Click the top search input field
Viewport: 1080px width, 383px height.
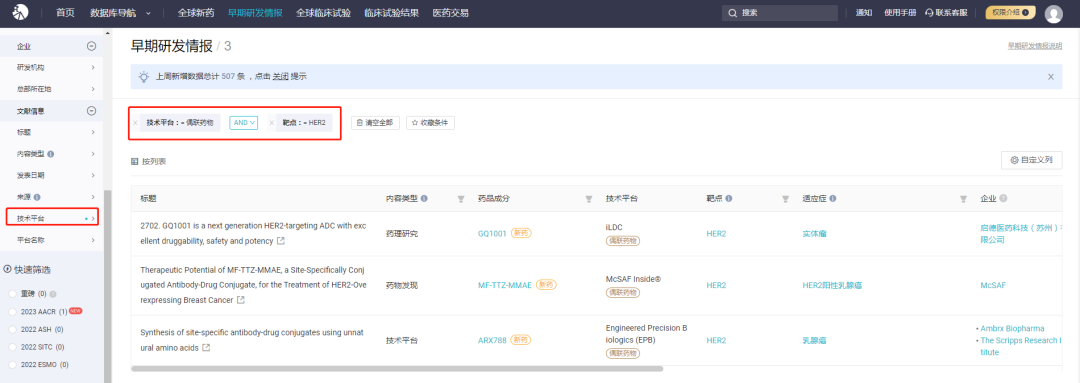pyautogui.click(x=780, y=13)
